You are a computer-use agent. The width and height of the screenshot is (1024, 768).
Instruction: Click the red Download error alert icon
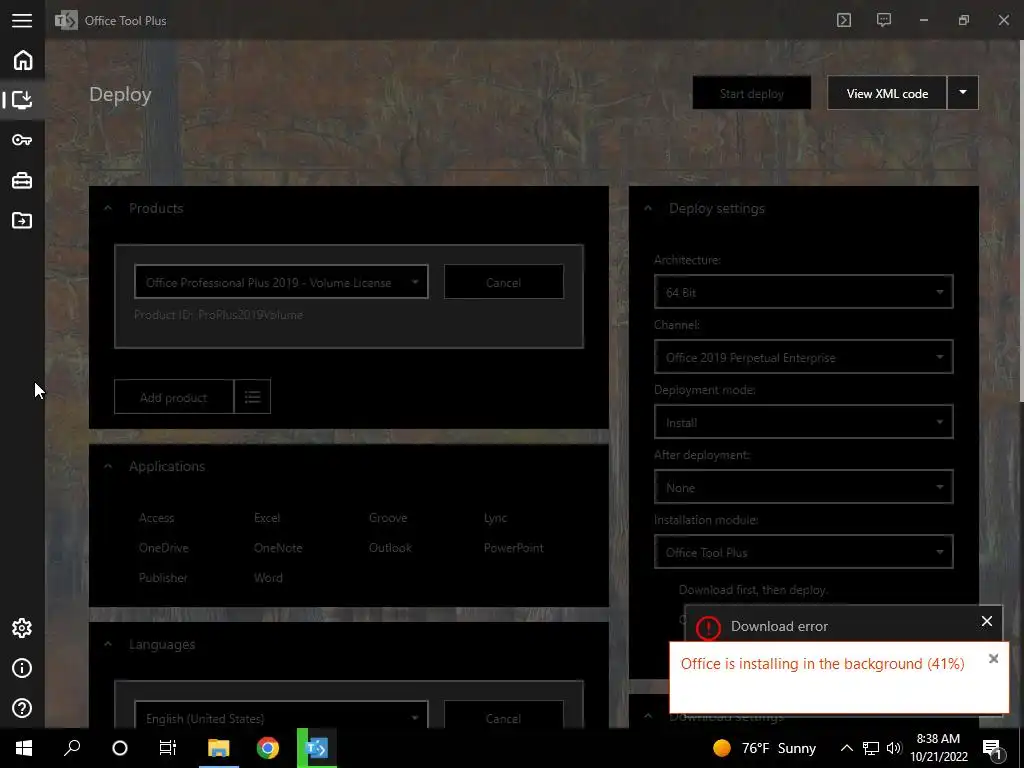[708, 627]
